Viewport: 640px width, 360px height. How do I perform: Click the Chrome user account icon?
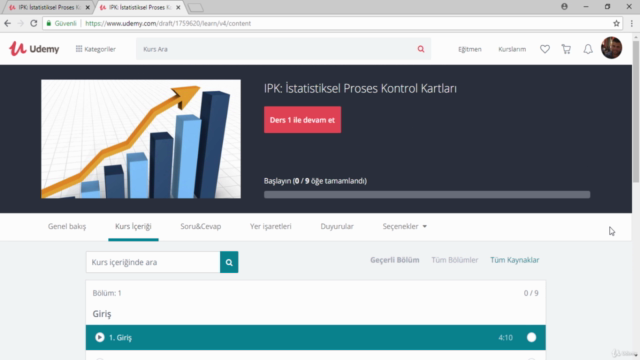[x=564, y=7]
